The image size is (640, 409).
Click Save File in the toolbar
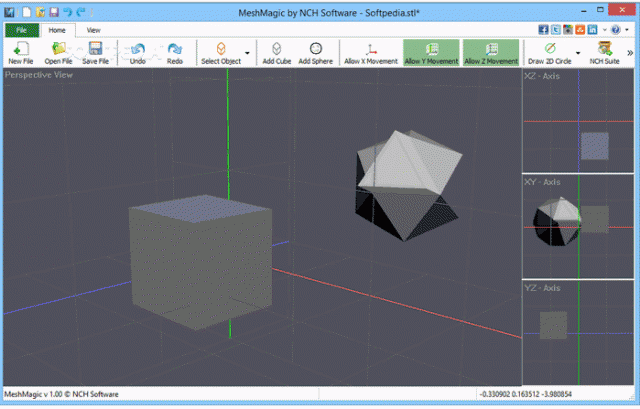(x=96, y=52)
